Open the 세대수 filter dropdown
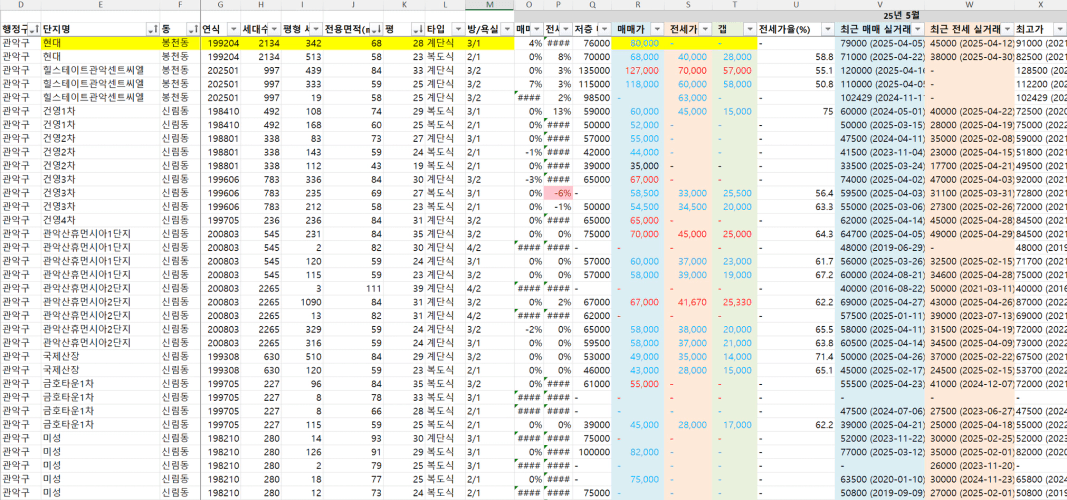This screenshot has height=500, width=1067. pyautogui.click(x=274, y=30)
